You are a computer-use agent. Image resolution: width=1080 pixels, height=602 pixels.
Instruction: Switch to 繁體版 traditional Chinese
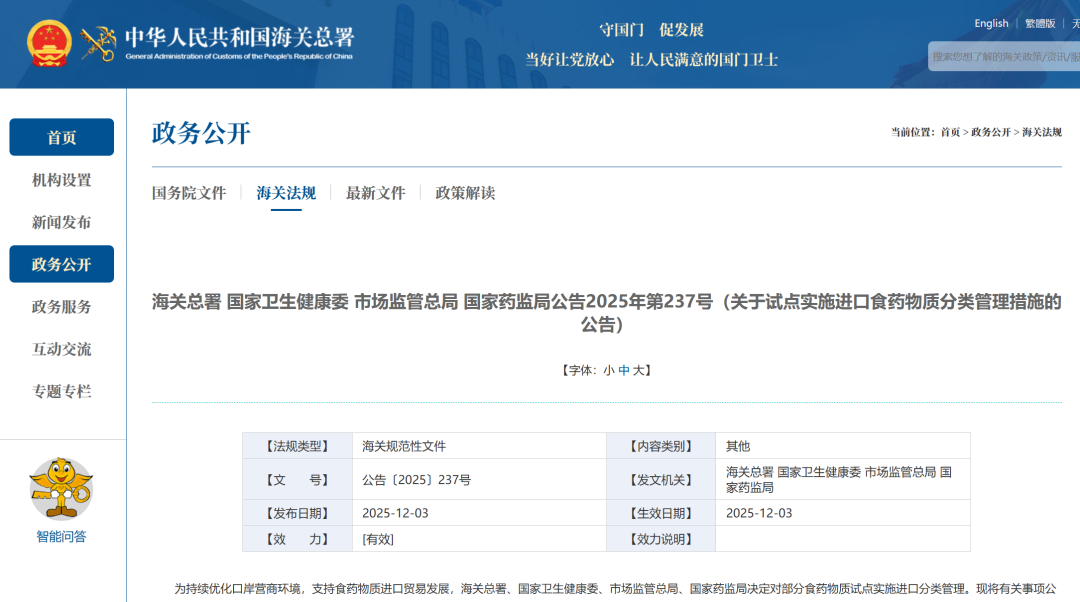1040,24
